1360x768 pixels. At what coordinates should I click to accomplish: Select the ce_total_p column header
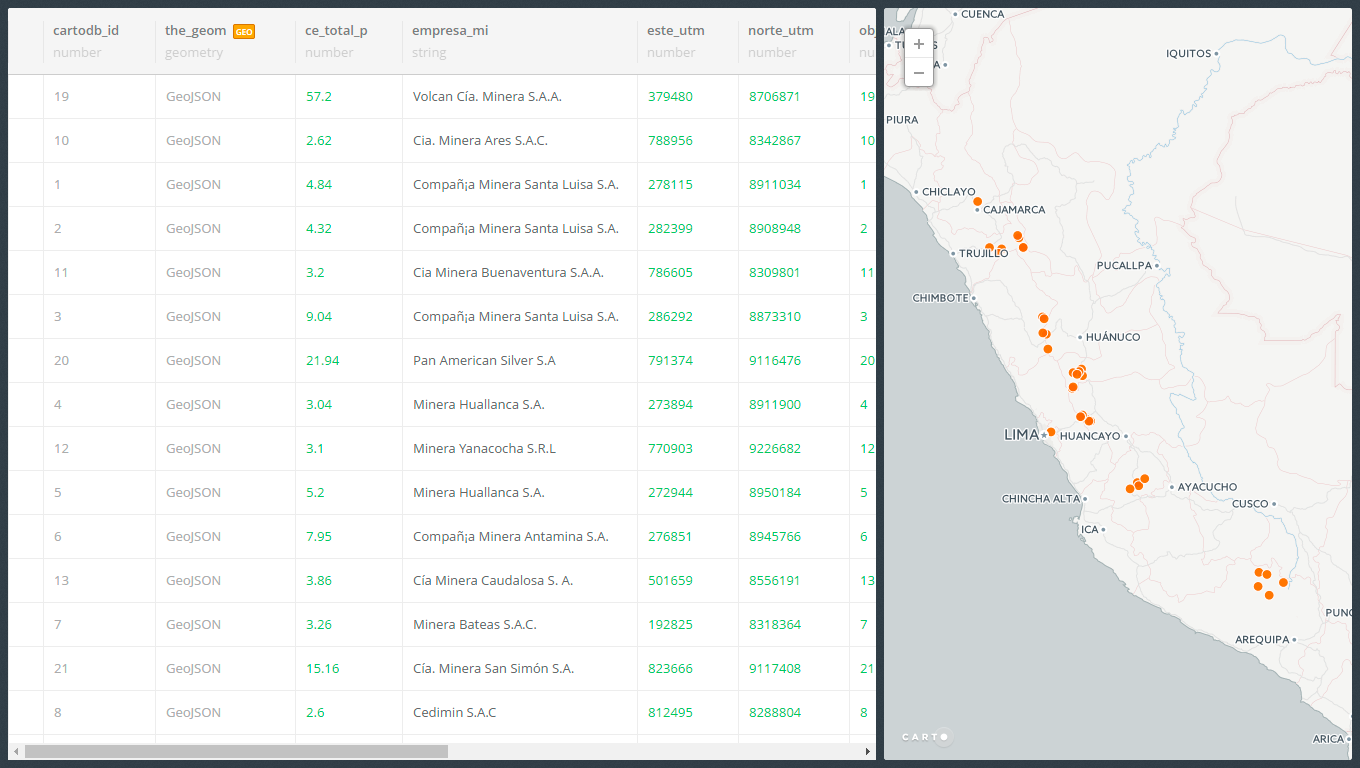click(x=336, y=30)
